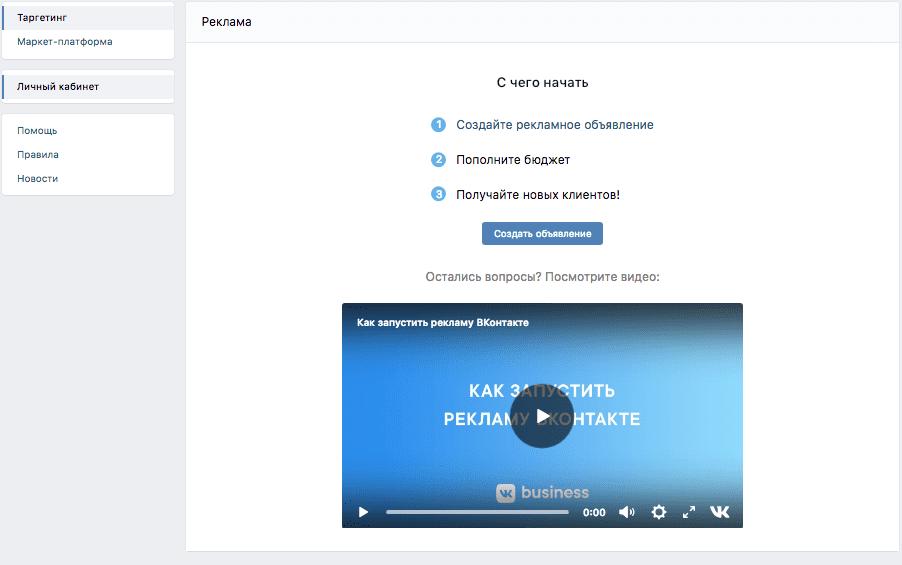Seek on the video progress bar
Image resolution: width=902 pixels, height=565 pixels.
click(x=477, y=512)
